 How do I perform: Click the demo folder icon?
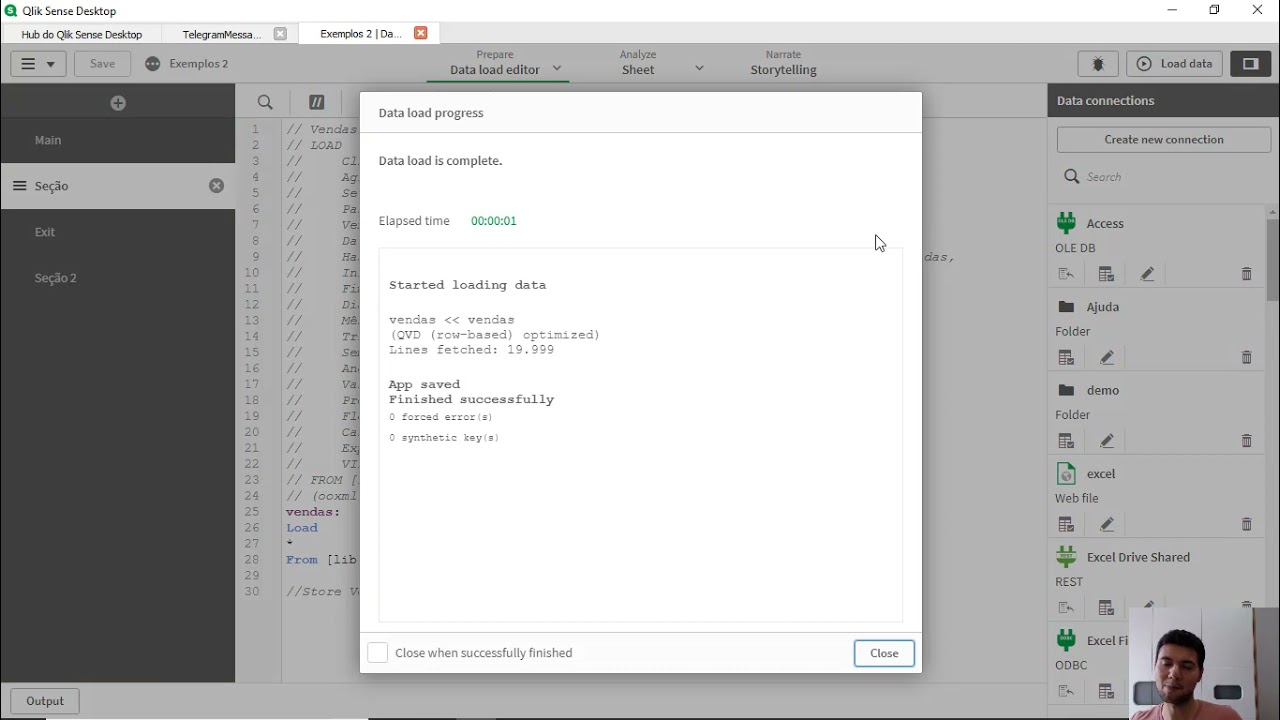tap(1066, 390)
